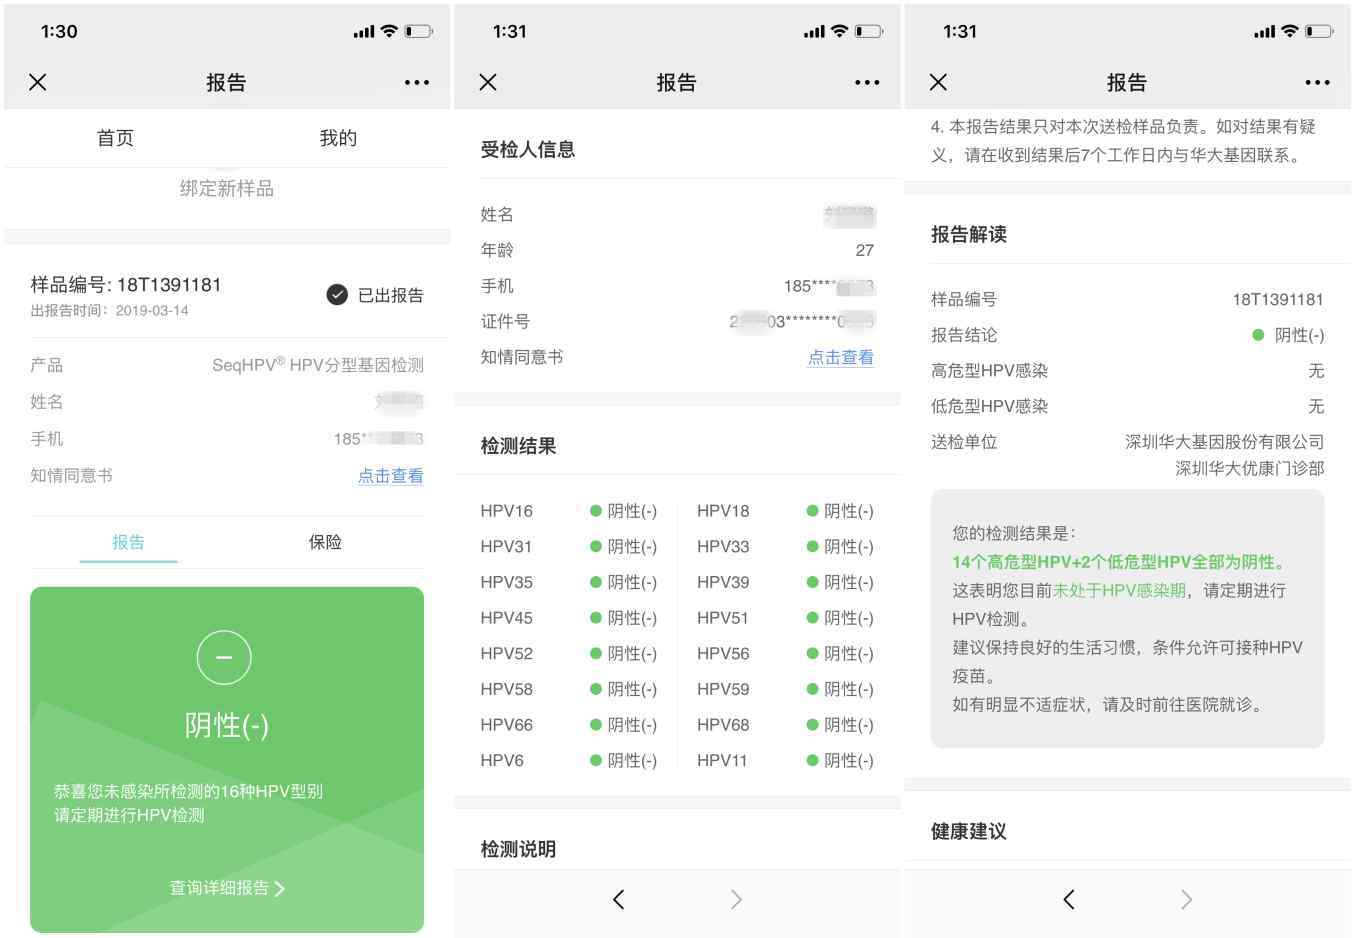
Task: Click the 健康建议 section heading
Action: click(x=969, y=831)
